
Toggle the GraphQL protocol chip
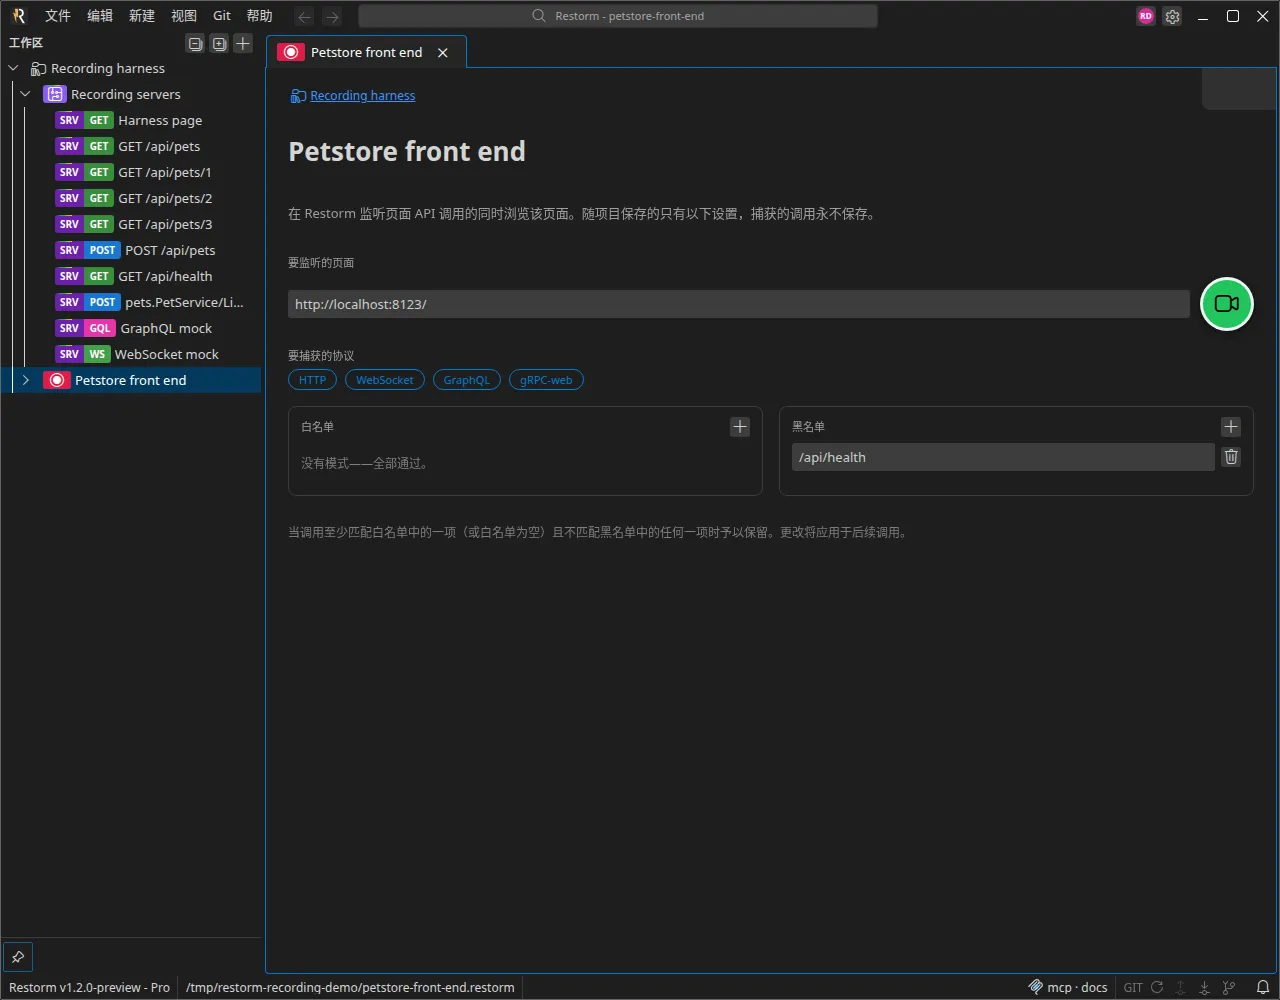pyautogui.click(x=467, y=380)
